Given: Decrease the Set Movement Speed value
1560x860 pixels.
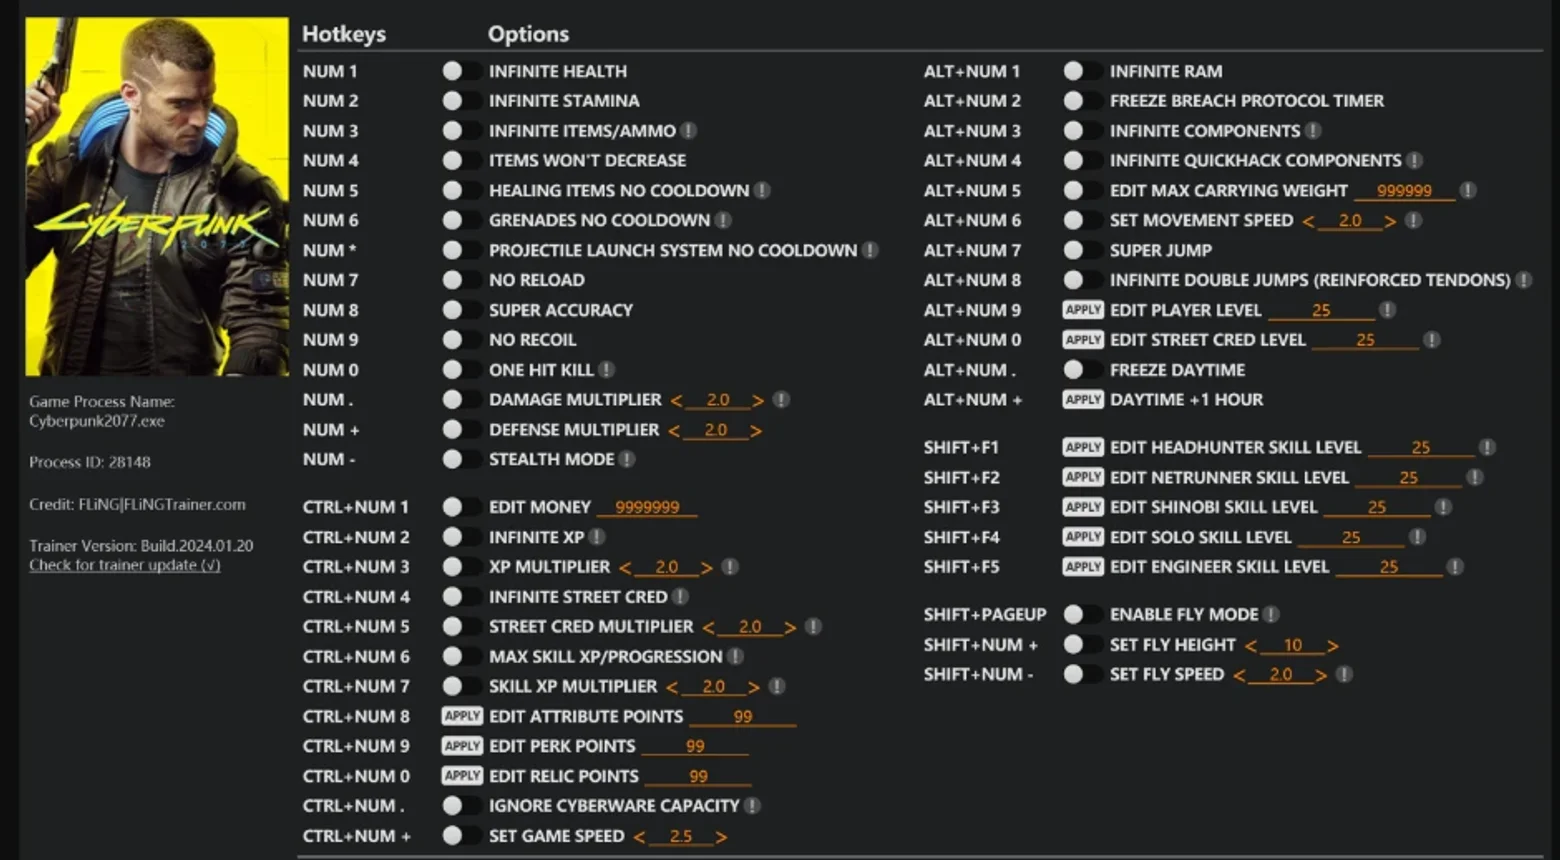Looking at the screenshot, I should tap(1309, 221).
